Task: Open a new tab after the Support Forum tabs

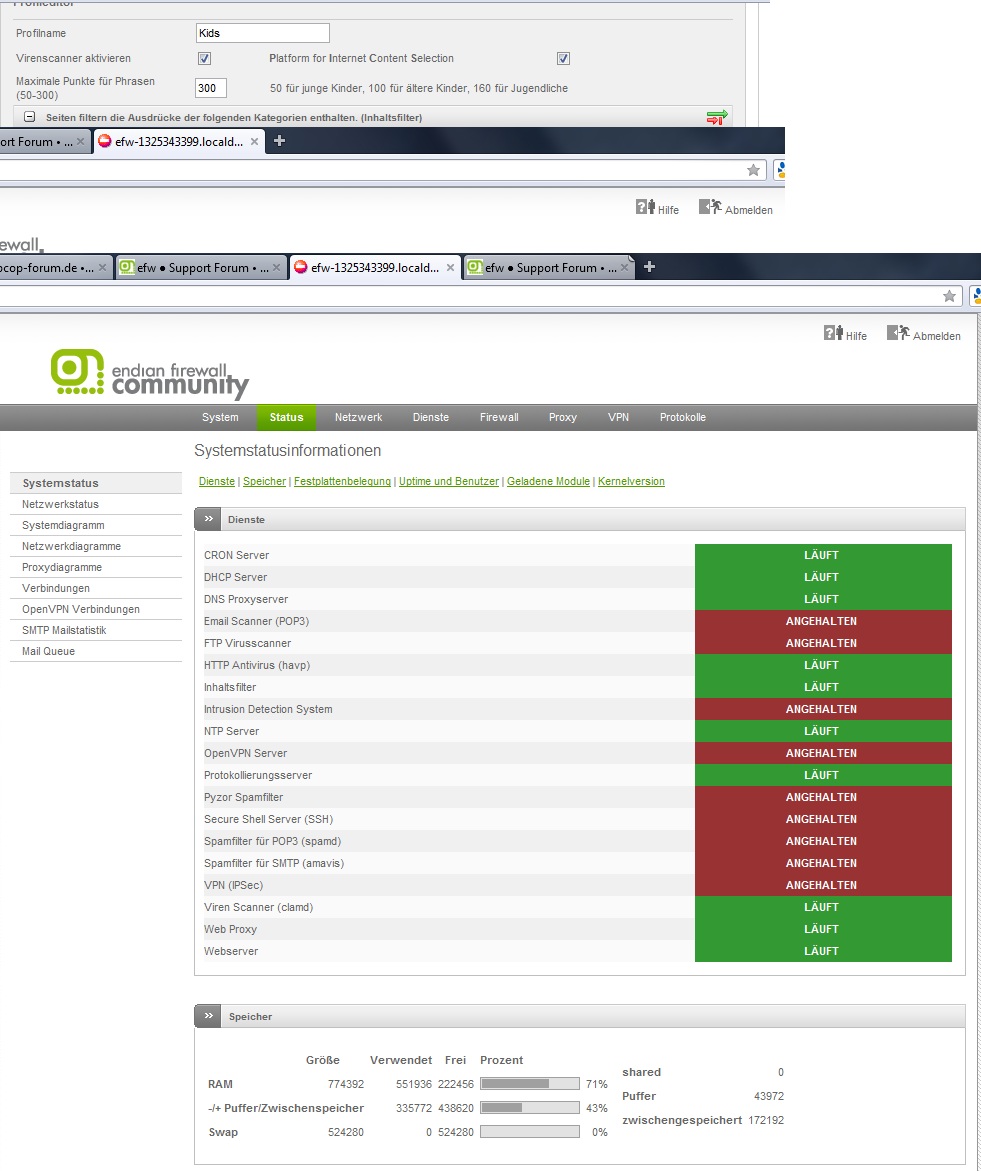Action: [650, 267]
